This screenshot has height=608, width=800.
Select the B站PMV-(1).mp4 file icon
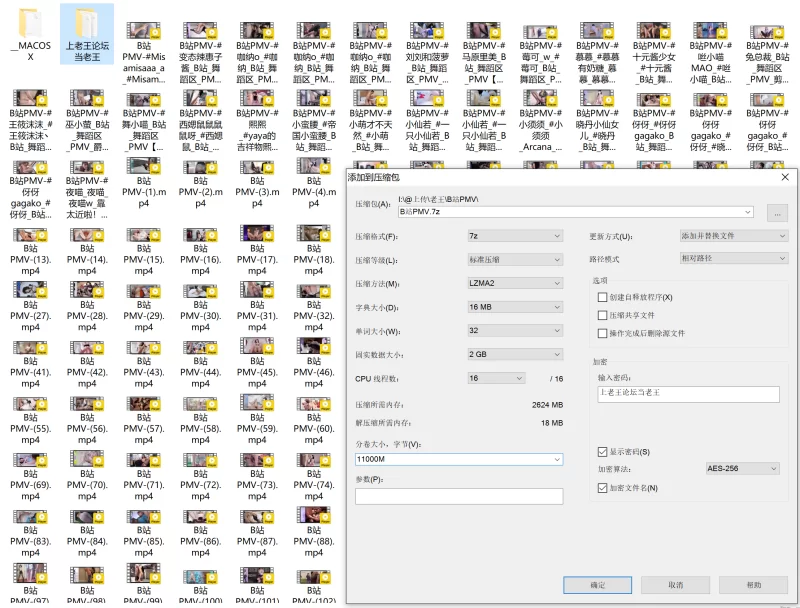[143, 166]
